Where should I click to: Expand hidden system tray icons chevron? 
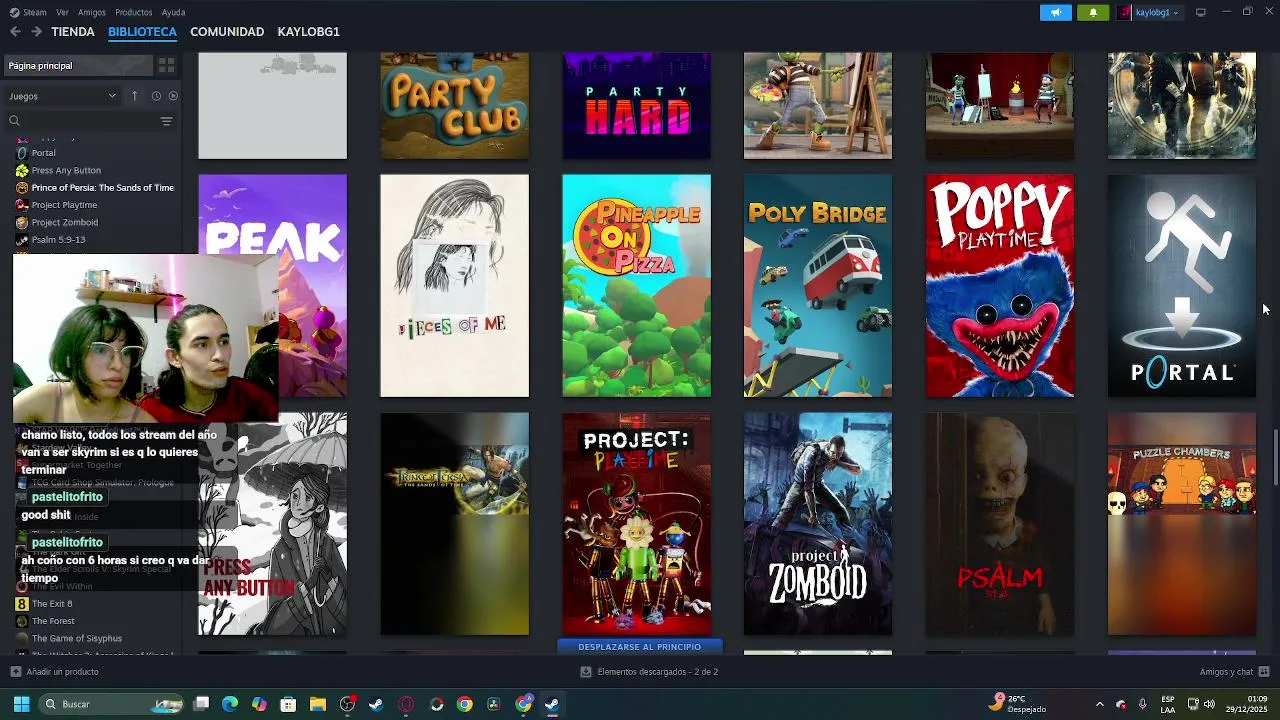1099,704
